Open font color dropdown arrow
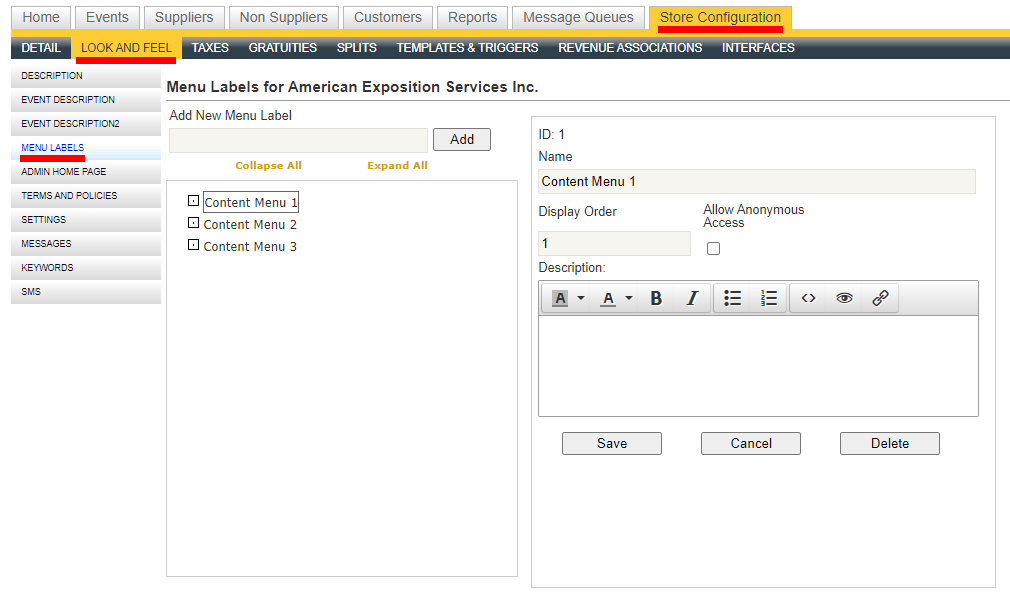Image resolution: width=1010 pixels, height=593 pixels. (629, 298)
